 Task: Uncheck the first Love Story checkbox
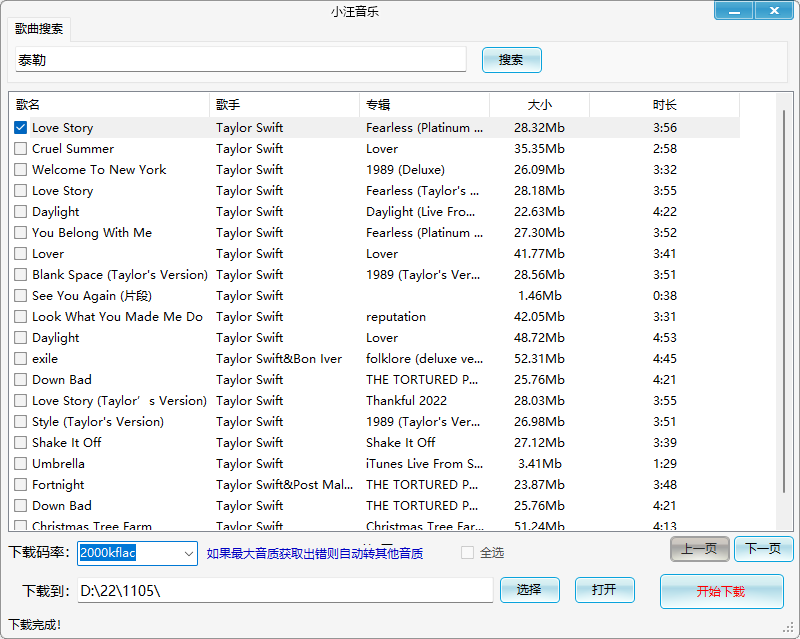[20, 128]
